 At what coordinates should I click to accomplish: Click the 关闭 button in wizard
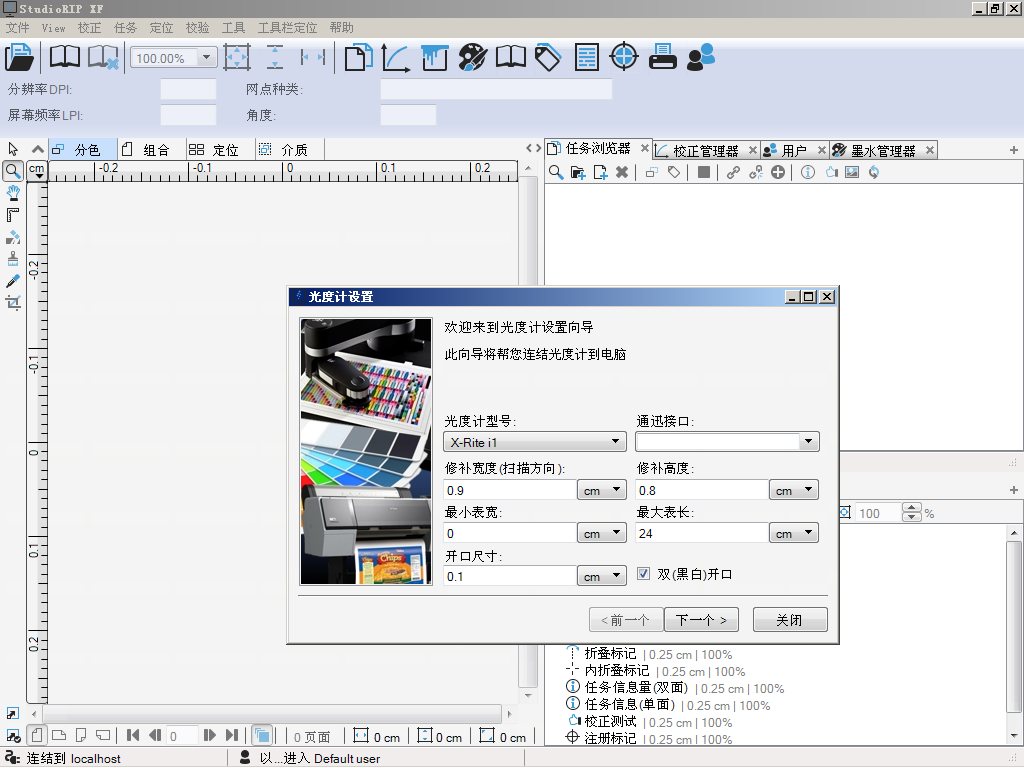790,620
